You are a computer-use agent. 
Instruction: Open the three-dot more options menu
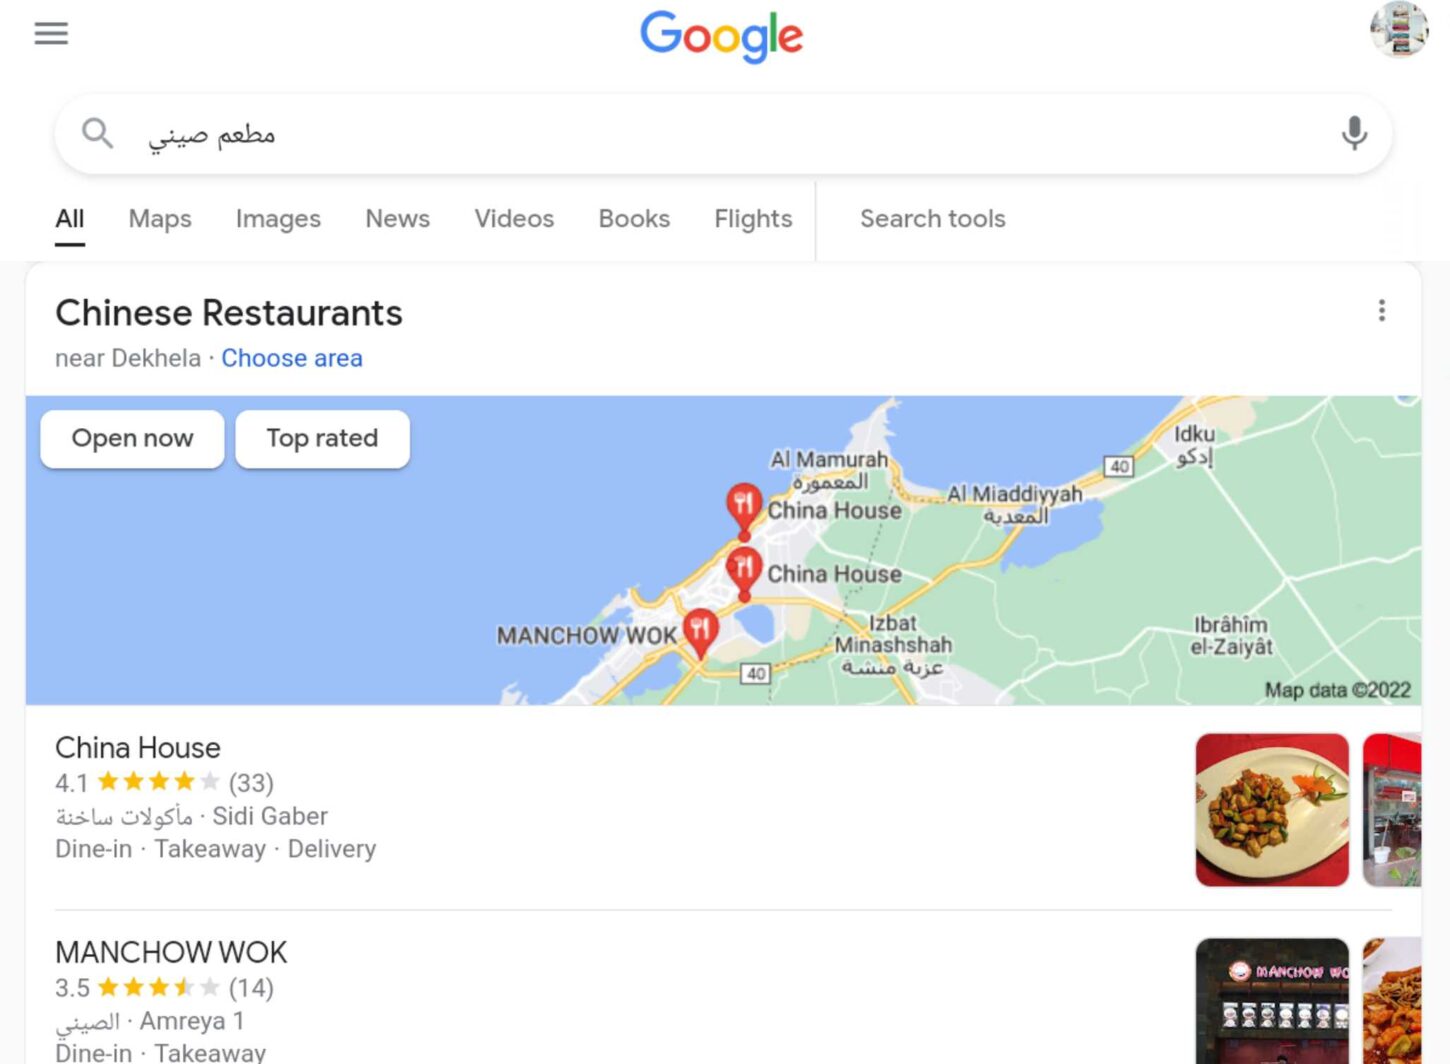point(1381,311)
